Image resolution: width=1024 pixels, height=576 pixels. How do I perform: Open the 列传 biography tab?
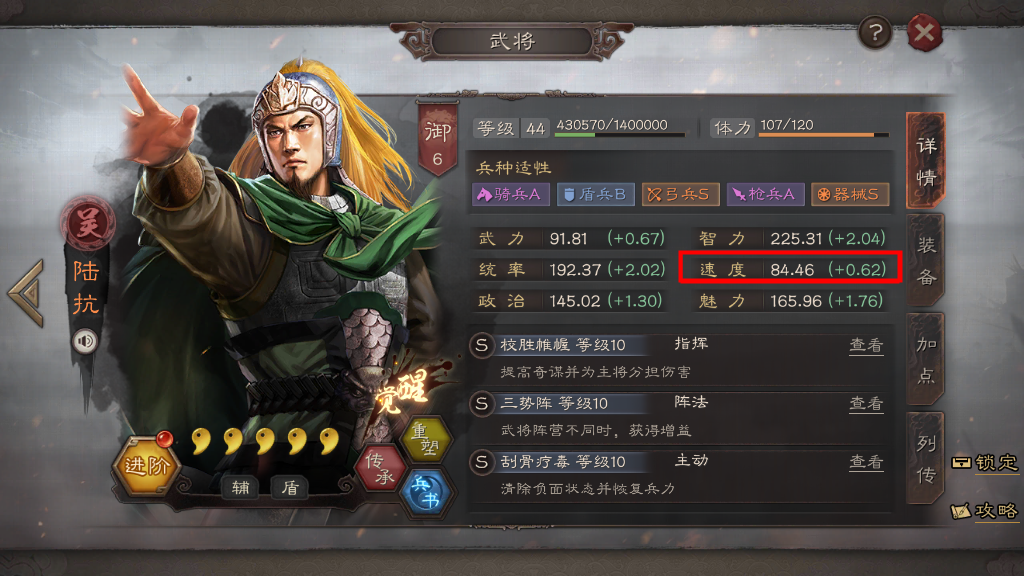[925, 459]
